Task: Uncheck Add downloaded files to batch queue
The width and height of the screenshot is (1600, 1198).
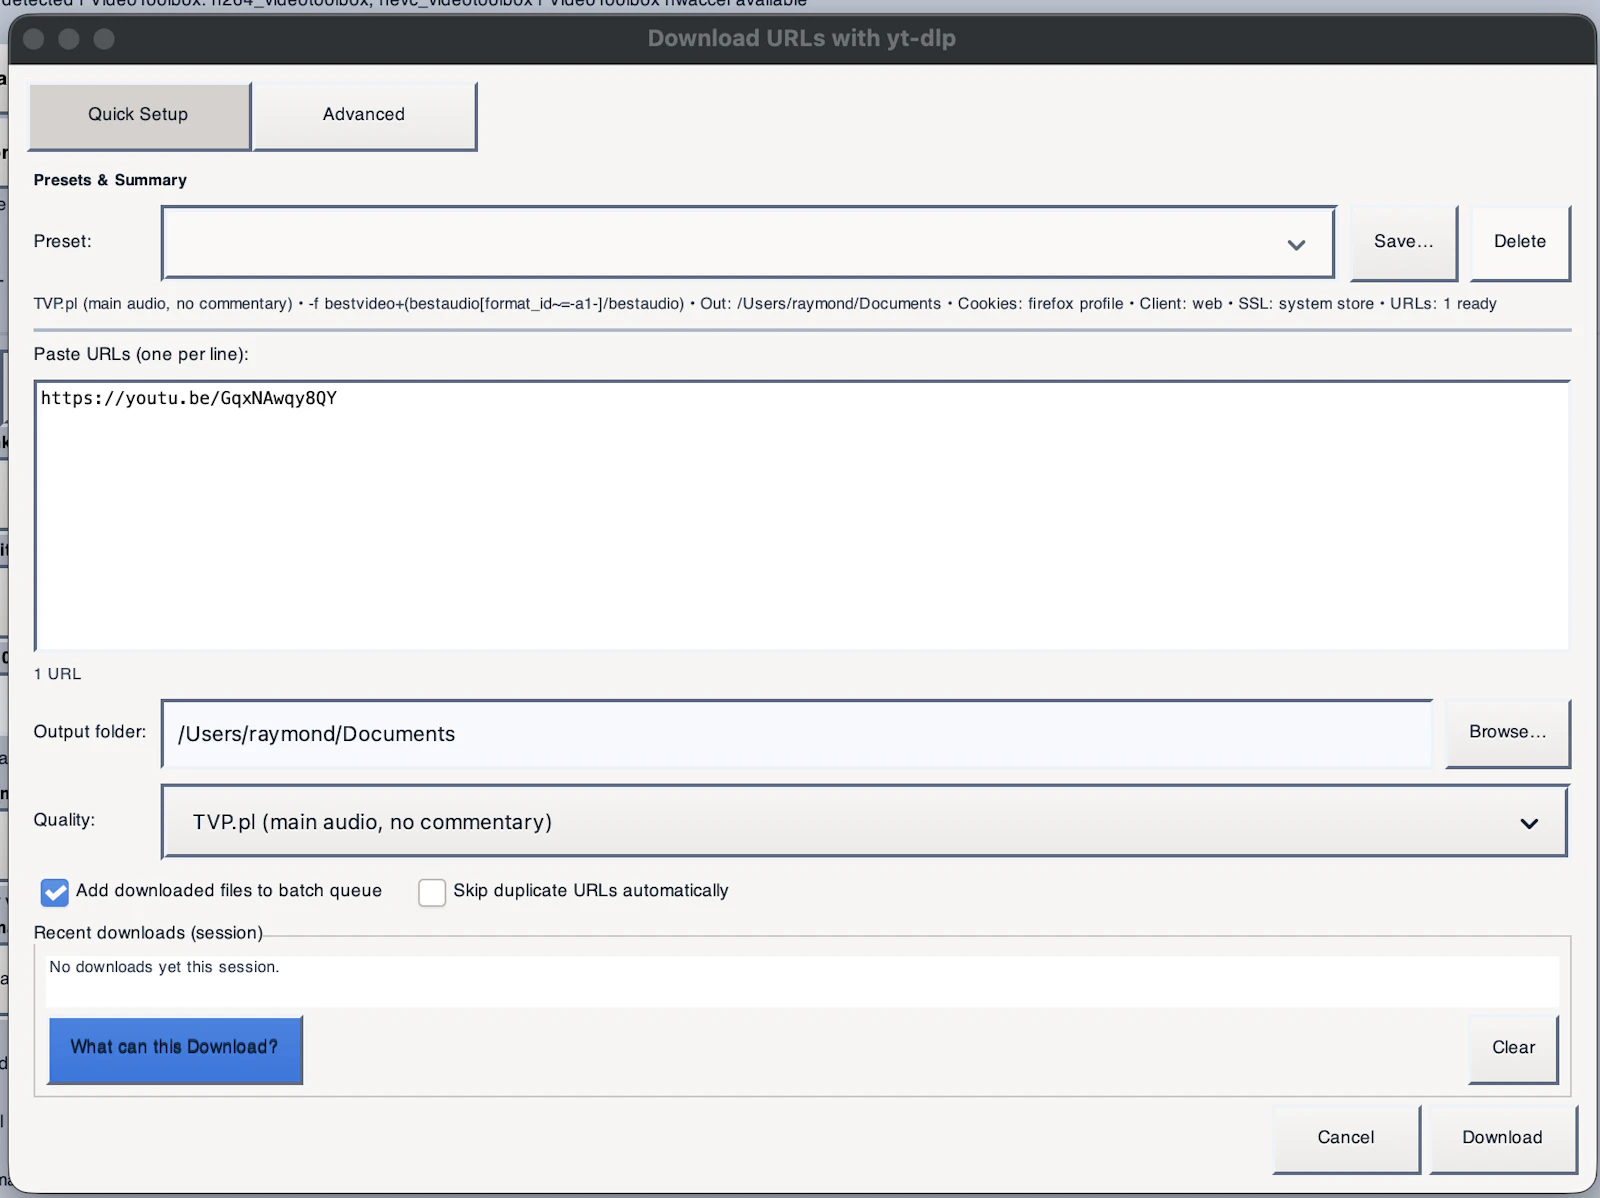Action: pyautogui.click(x=55, y=892)
